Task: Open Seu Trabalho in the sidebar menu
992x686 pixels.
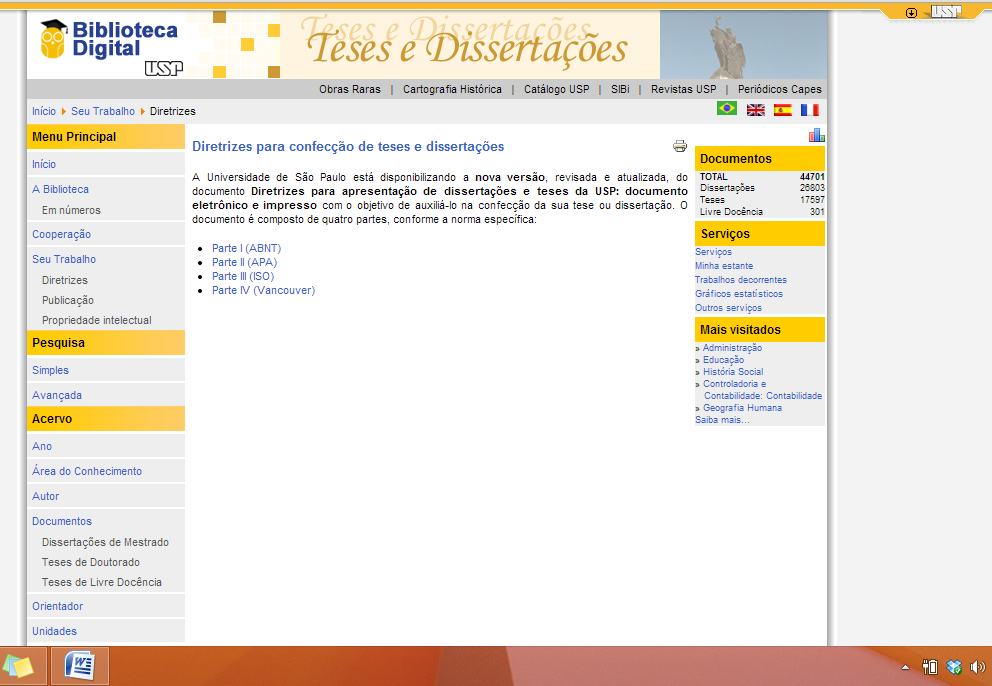Action: click(64, 259)
